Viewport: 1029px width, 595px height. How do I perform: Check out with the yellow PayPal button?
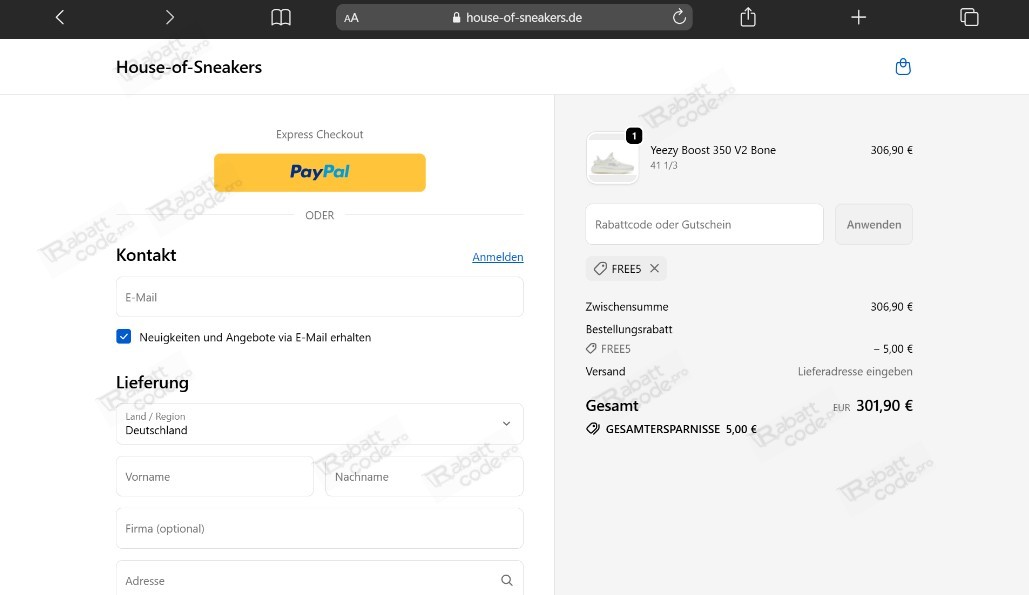(319, 172)
